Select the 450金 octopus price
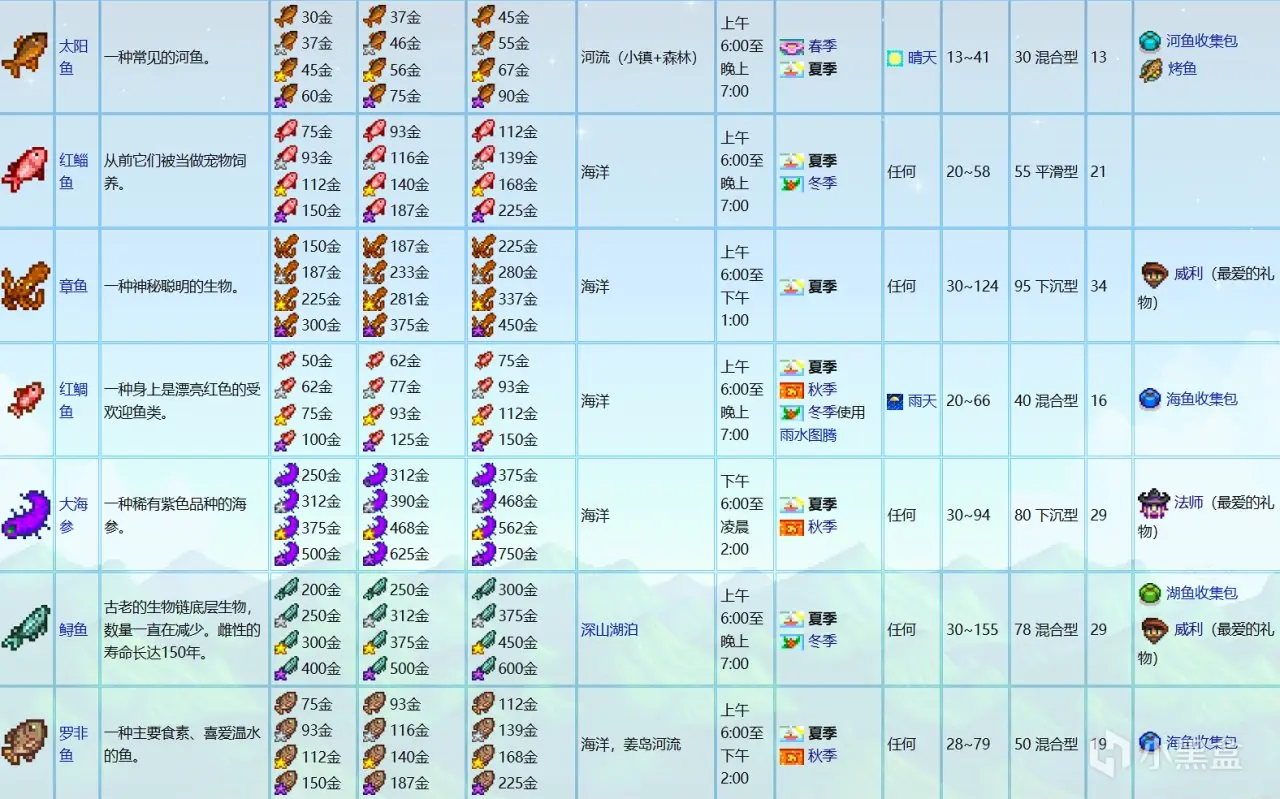Screen dimensions: 1280x799 [x=518, y=324]
